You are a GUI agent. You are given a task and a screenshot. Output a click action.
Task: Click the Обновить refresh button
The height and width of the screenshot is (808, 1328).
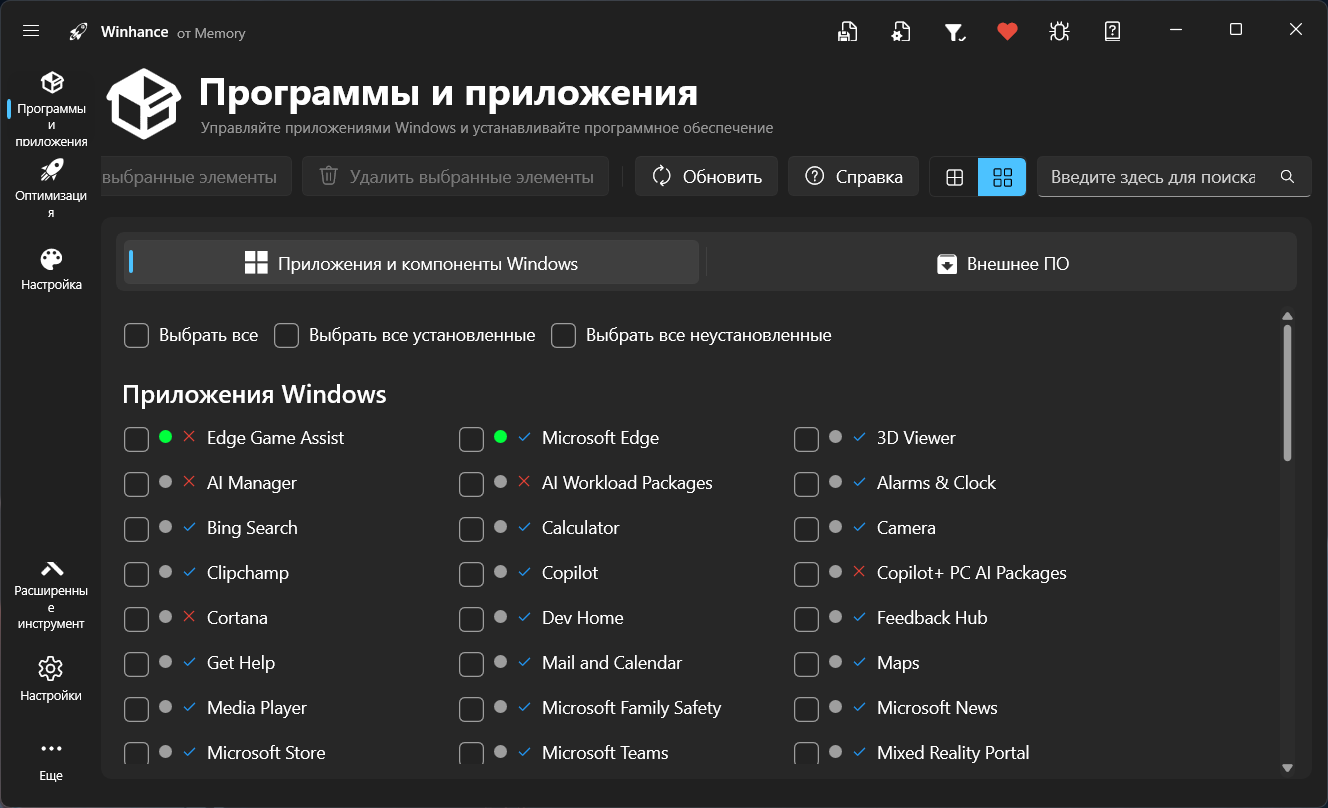706,177
